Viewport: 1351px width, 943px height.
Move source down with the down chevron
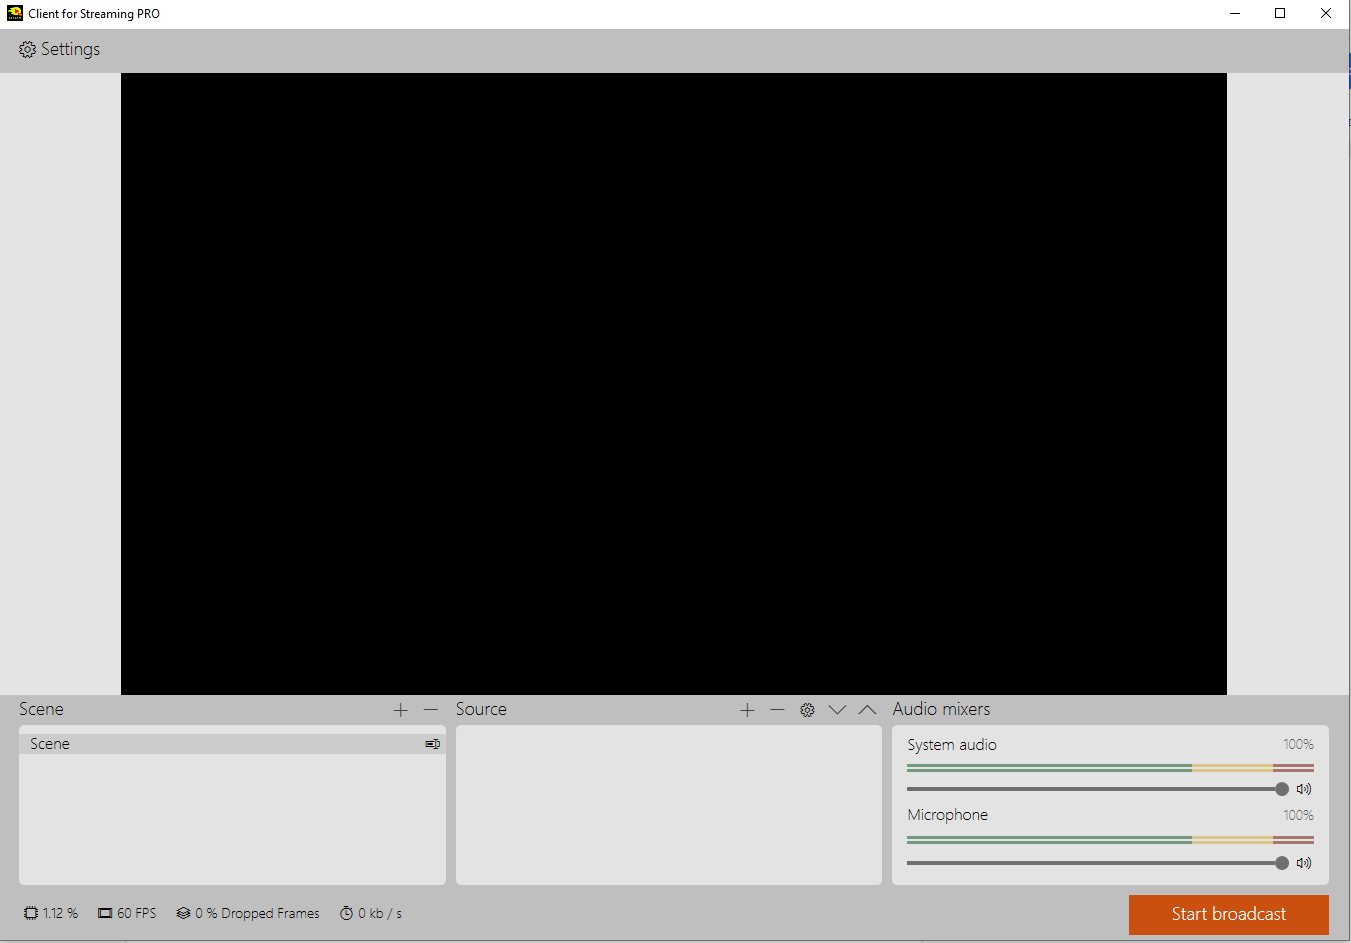(837, 709)
